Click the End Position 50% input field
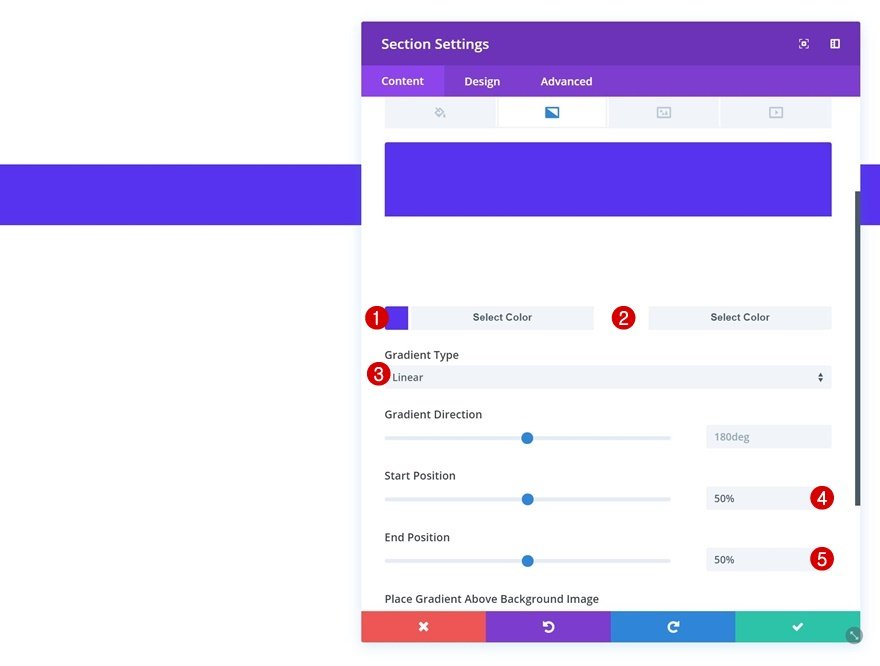The height and width of the screenshot is (666, 880). (768, 559)
